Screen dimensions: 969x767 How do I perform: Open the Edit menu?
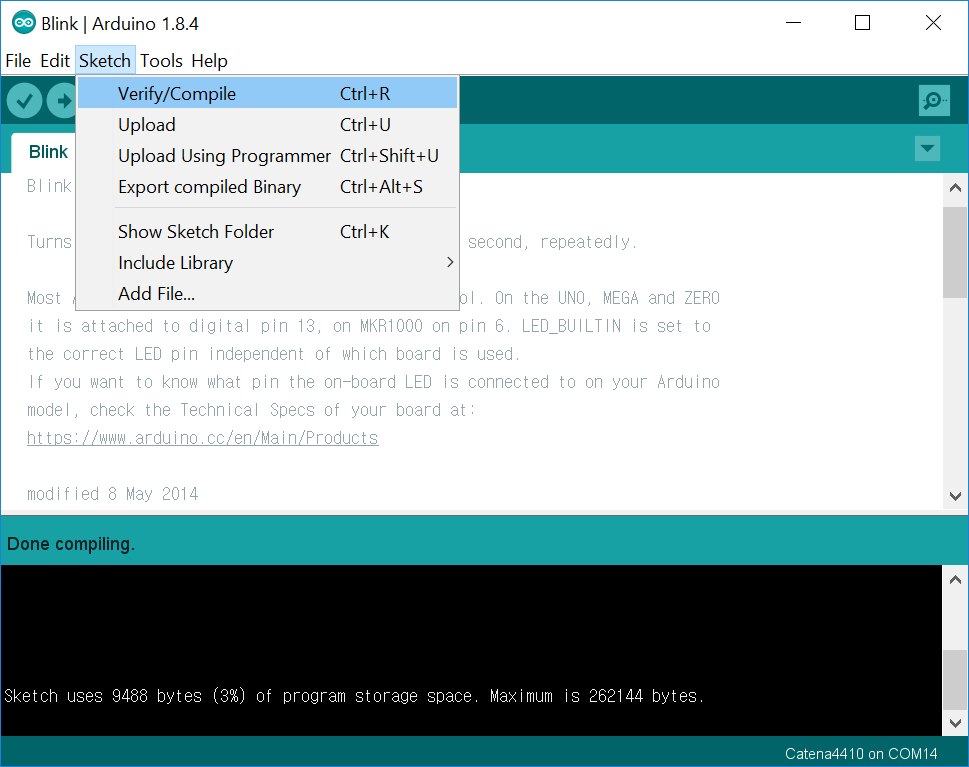coord(55,61)
